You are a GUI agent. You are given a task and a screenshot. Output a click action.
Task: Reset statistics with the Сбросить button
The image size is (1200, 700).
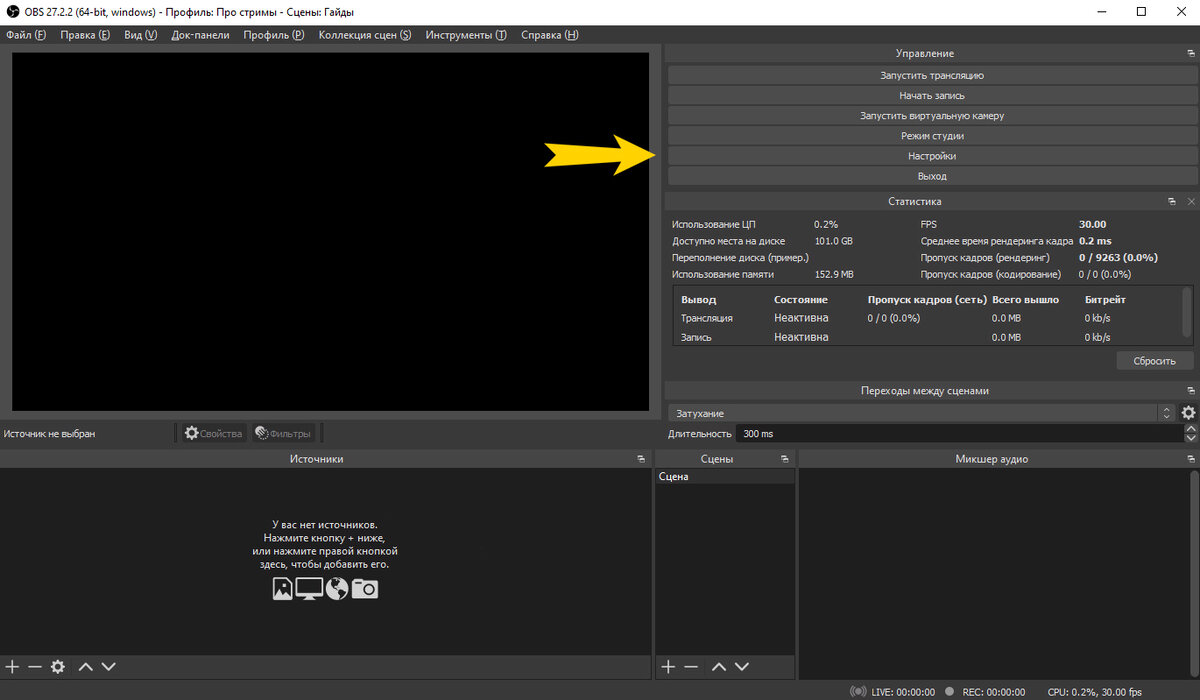coord(1154,361)
